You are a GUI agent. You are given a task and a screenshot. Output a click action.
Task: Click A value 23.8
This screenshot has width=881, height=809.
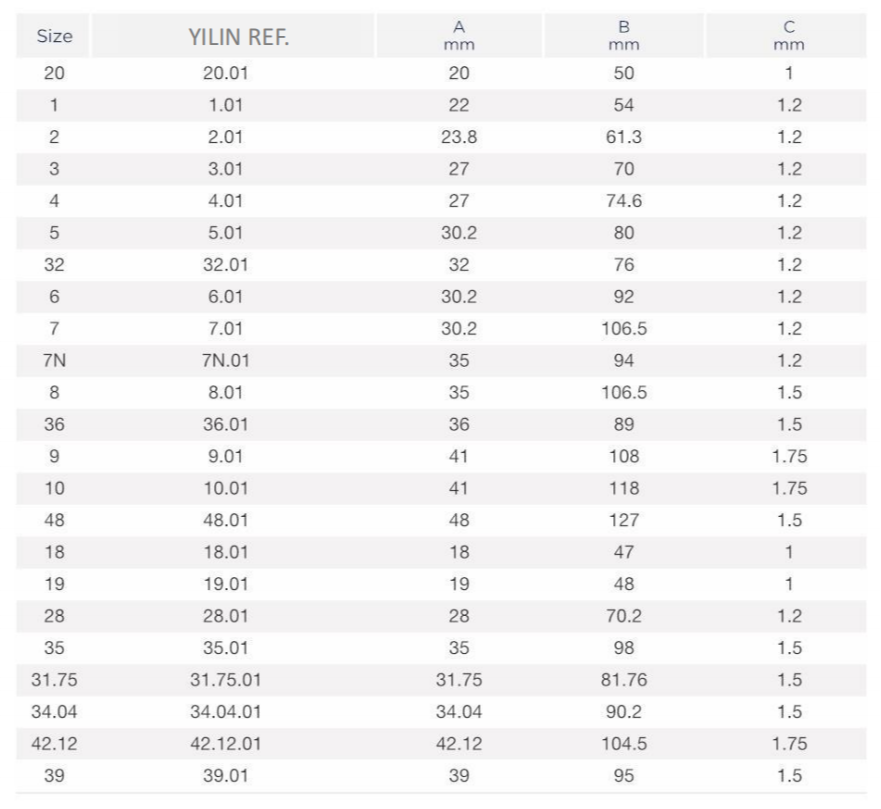click(x=459, y=137)
